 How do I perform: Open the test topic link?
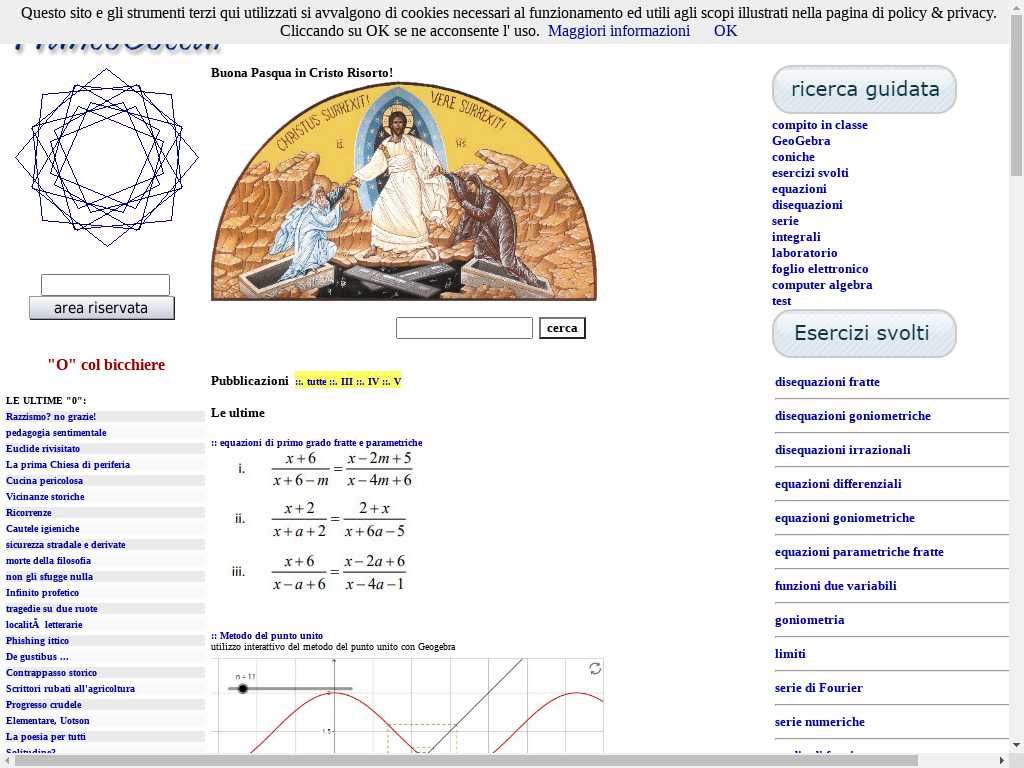click(781, 300)
